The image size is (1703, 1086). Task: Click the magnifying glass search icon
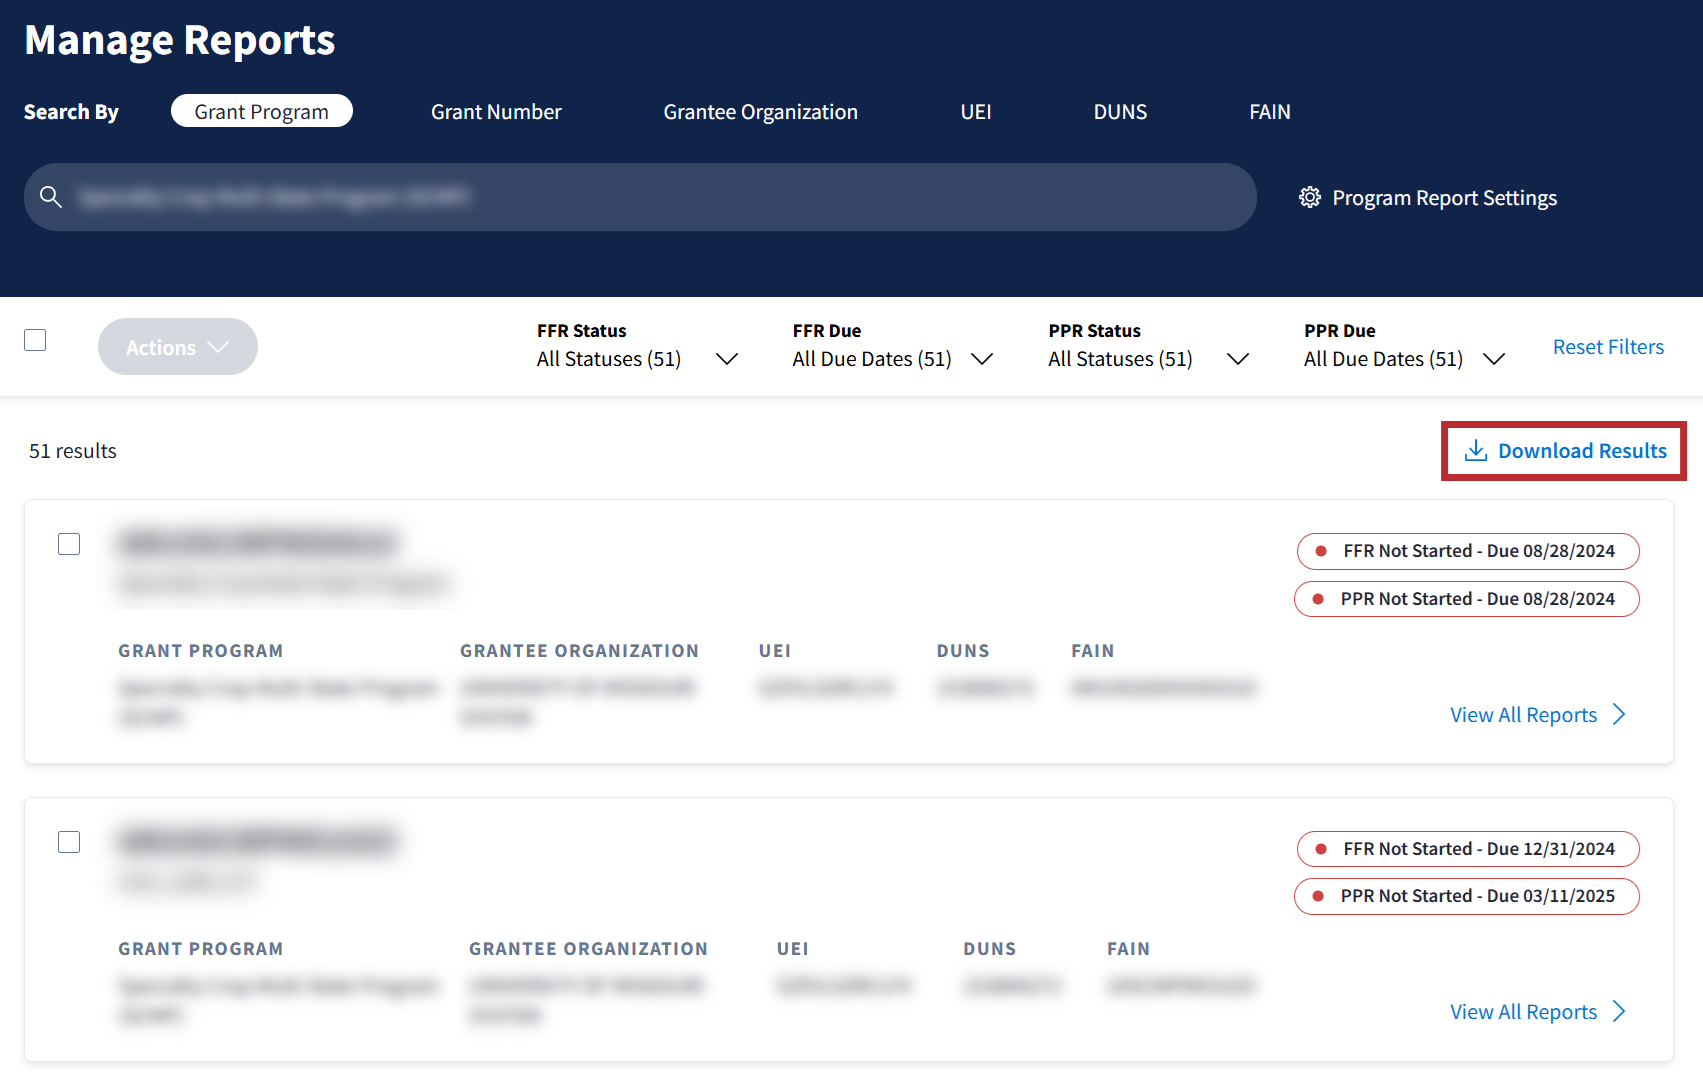click(x=51, y=197)
